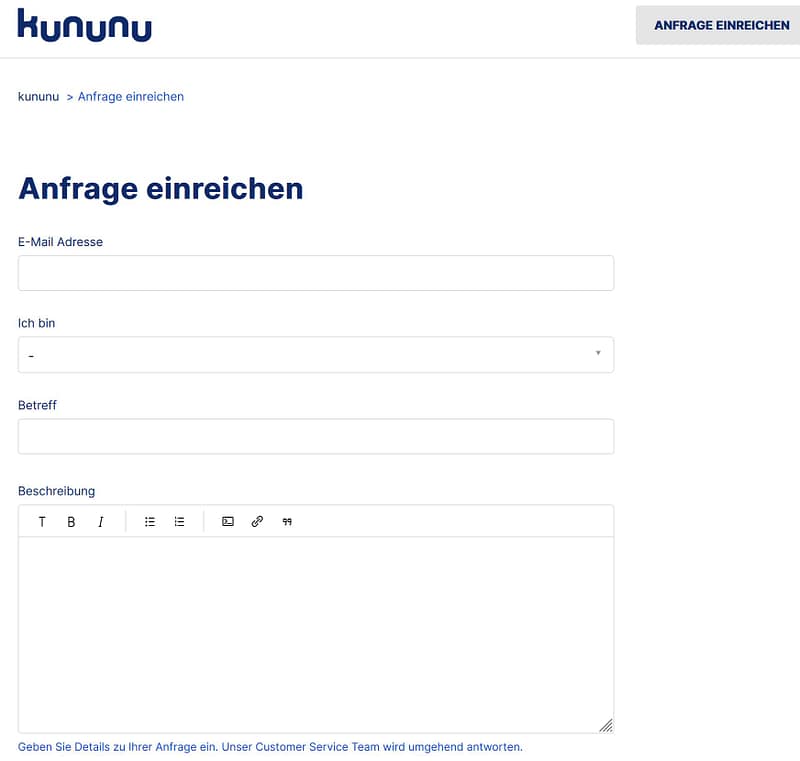Click the kununu logo
The height and width of the screenshot is (761, 800).
click(85, 25)
